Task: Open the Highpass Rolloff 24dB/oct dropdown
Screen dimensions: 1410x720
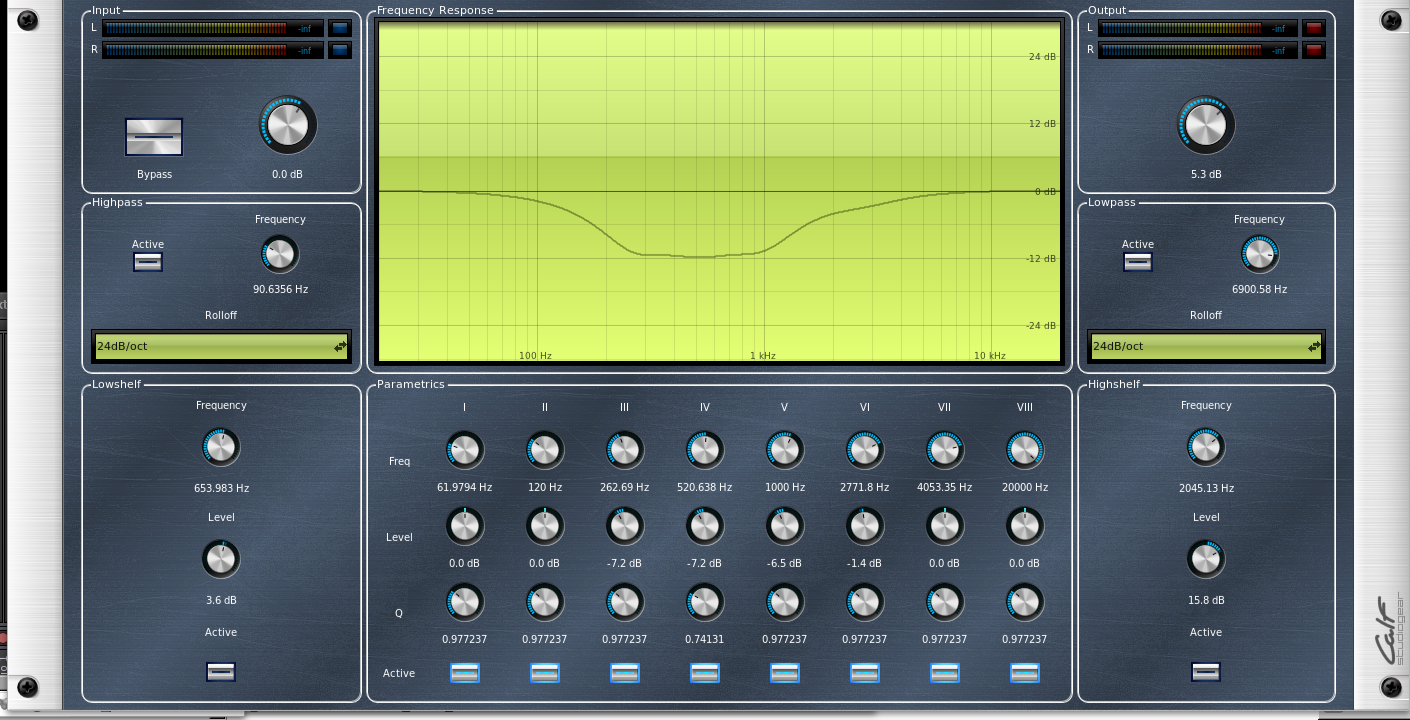Action: pyautogui.click(x=221, y=347)
